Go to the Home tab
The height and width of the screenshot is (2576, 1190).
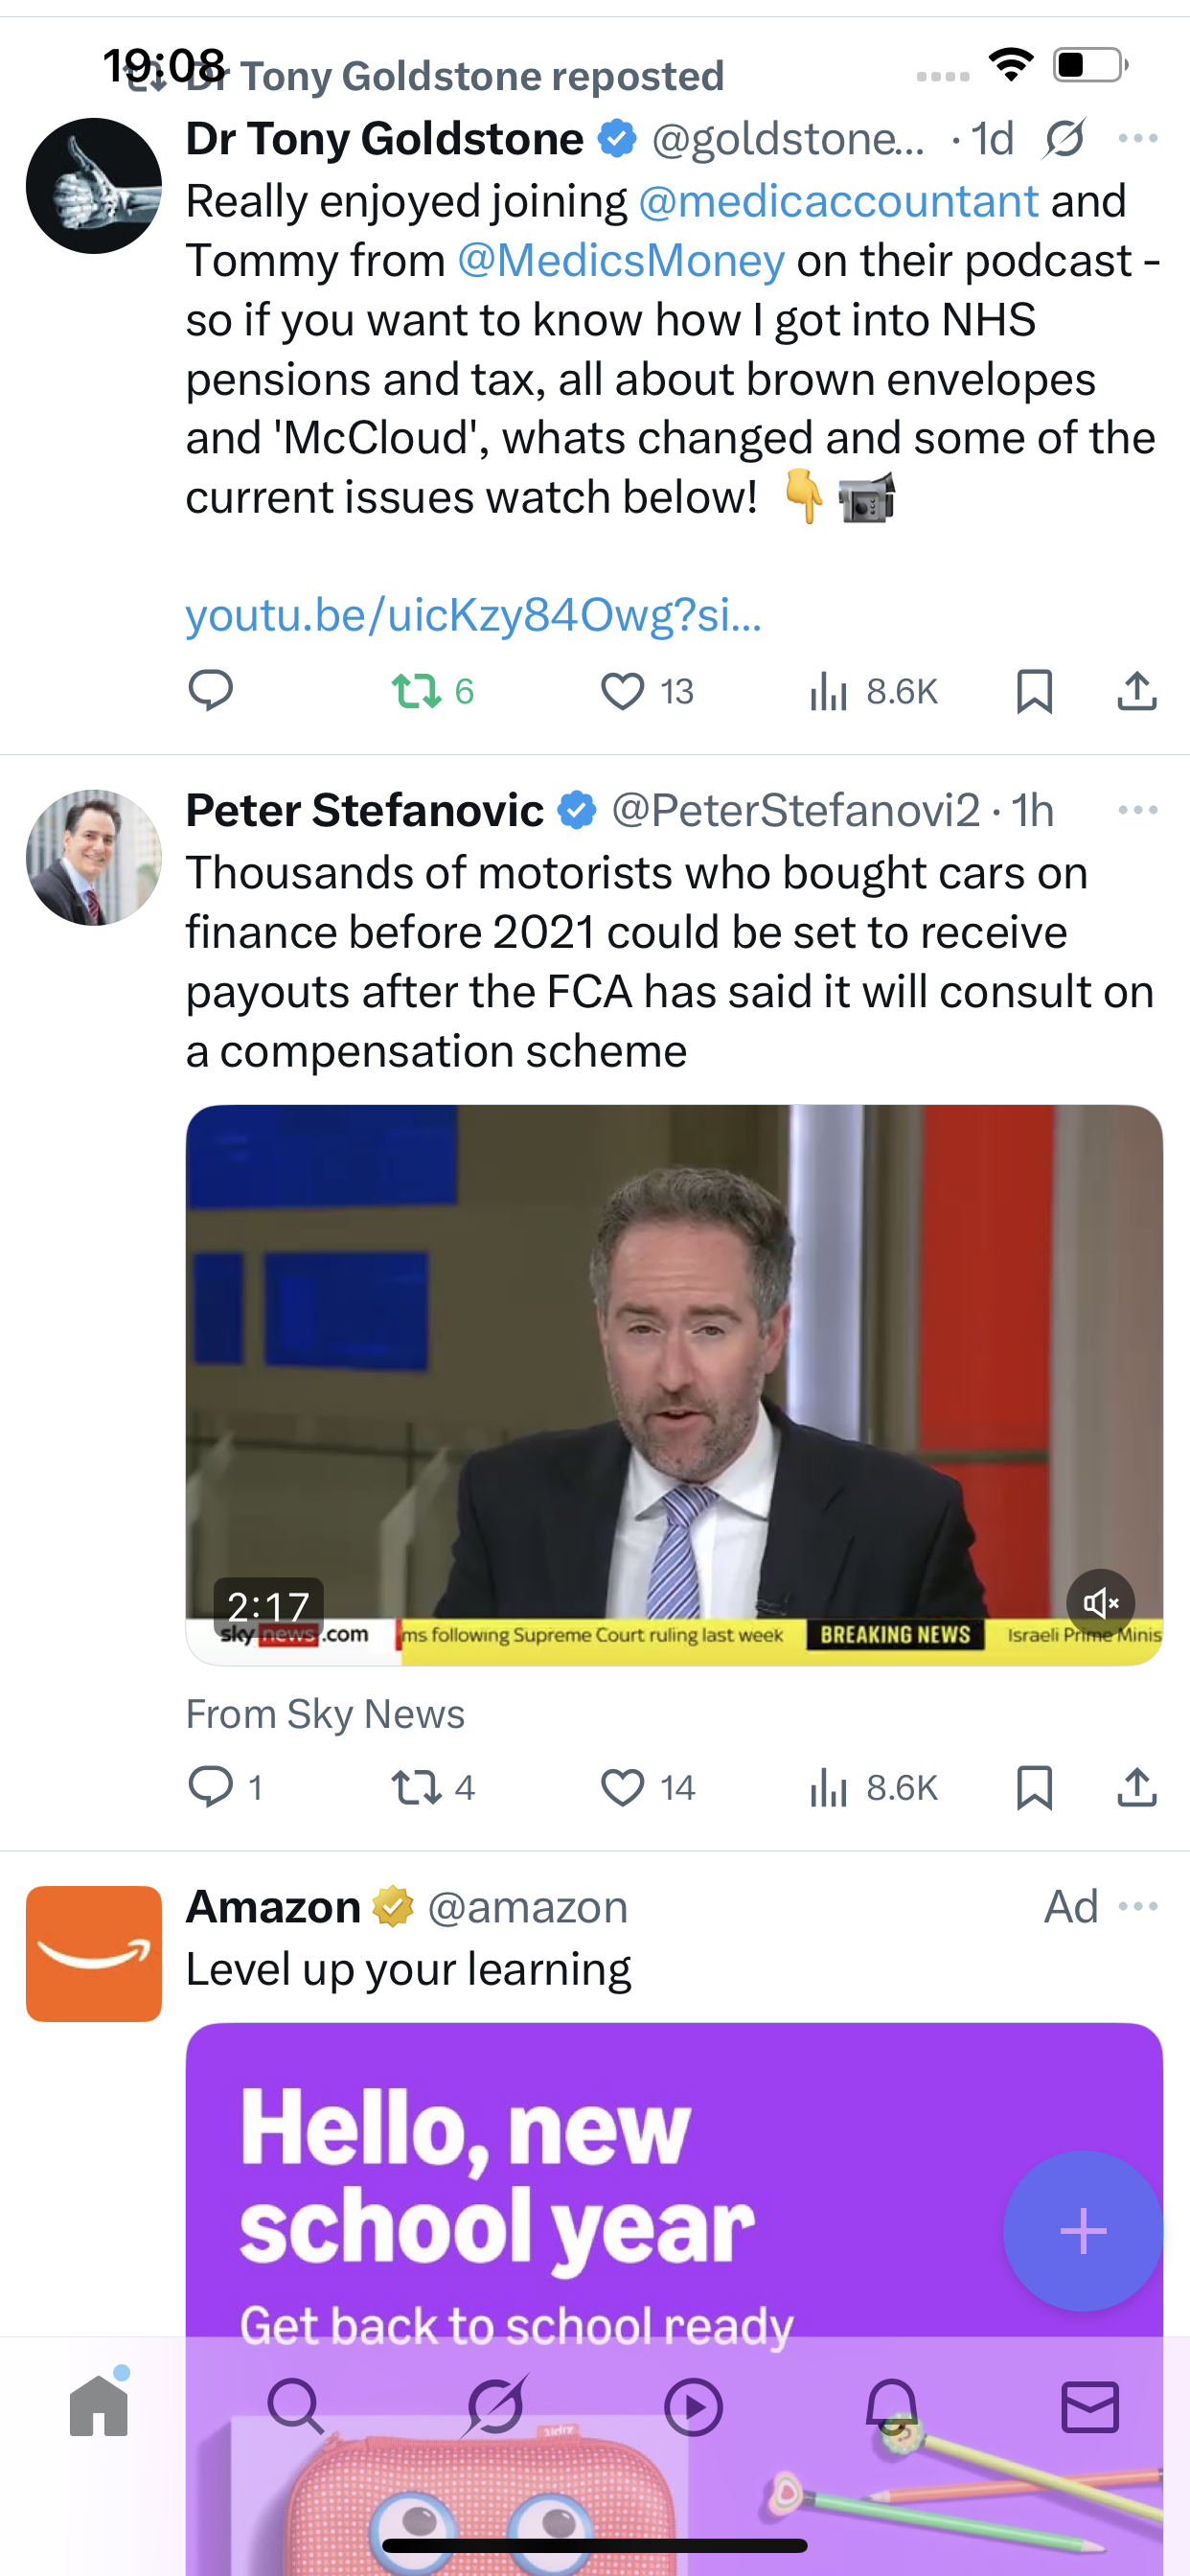[x=99, y=2406]
